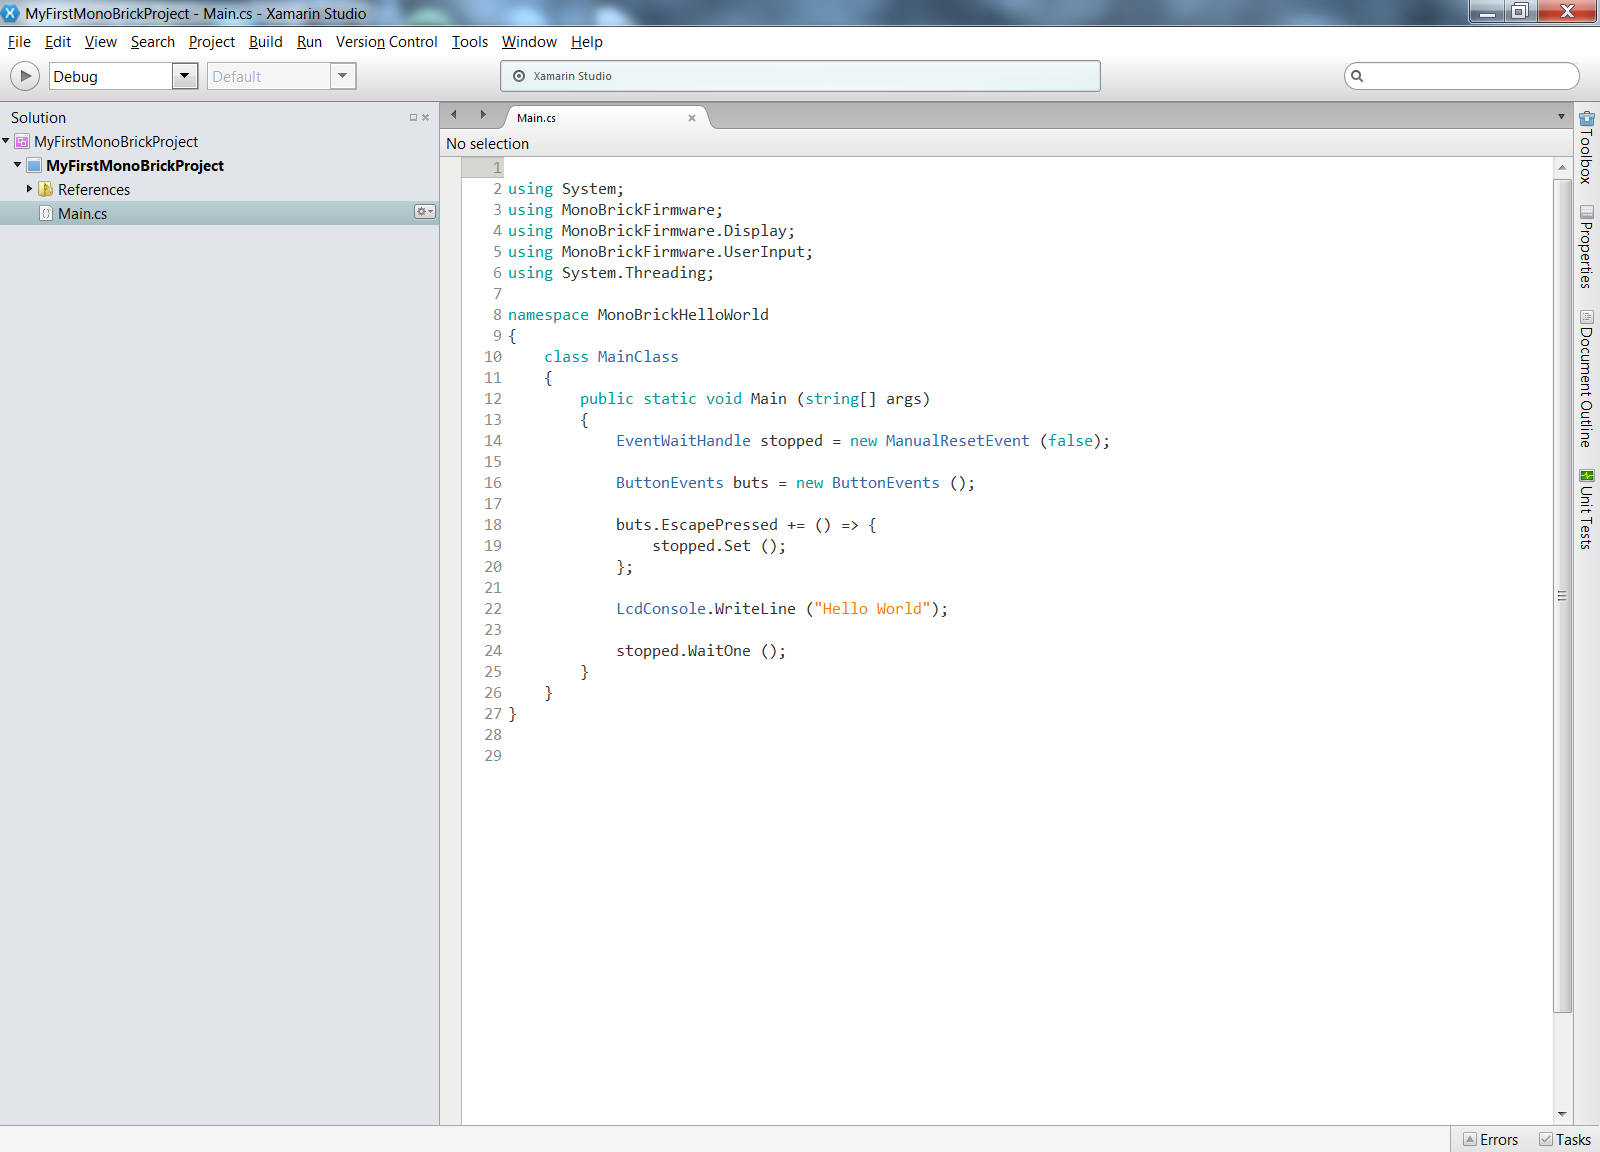Click the solution icon next to MyFirstMonoBrickProject
This screenshot has height=1152, width=1600.
(22, 142)
